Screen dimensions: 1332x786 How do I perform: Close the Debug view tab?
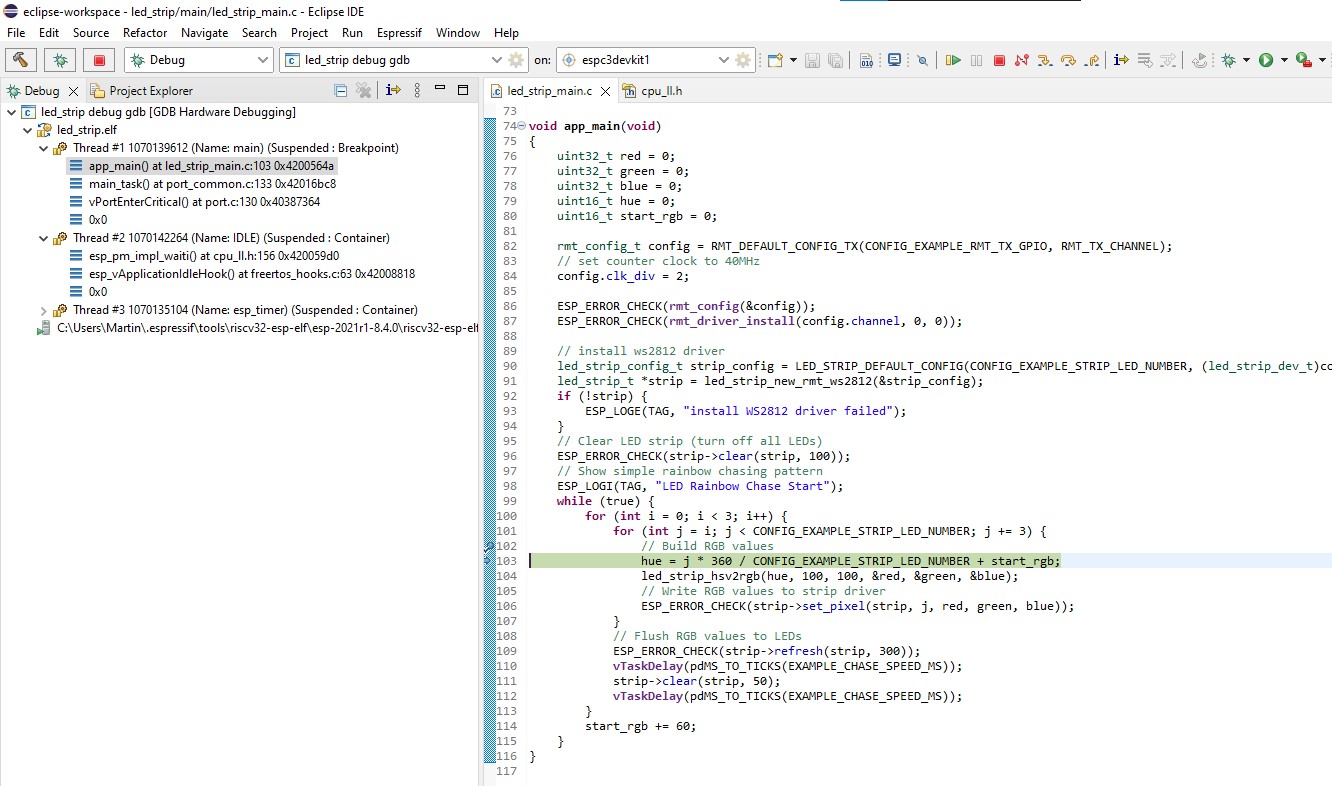(x=73, y=90)
